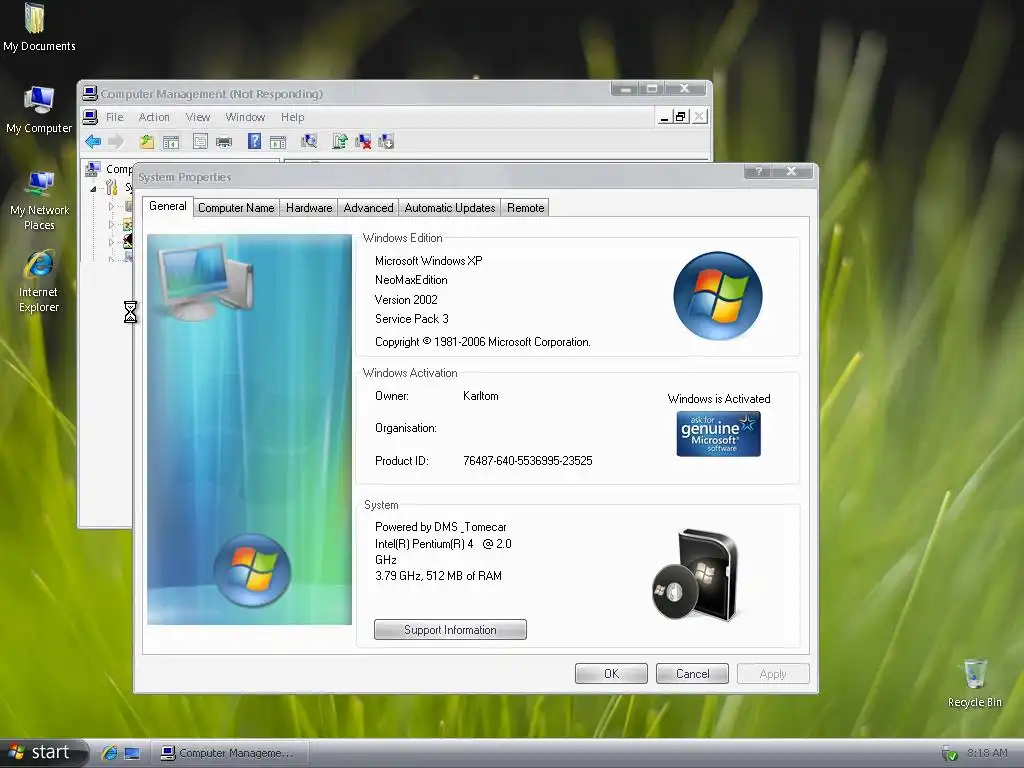Click the red X disable device toolbar icon
This screenshot has height=768, width=1024.
pos(363,141)
